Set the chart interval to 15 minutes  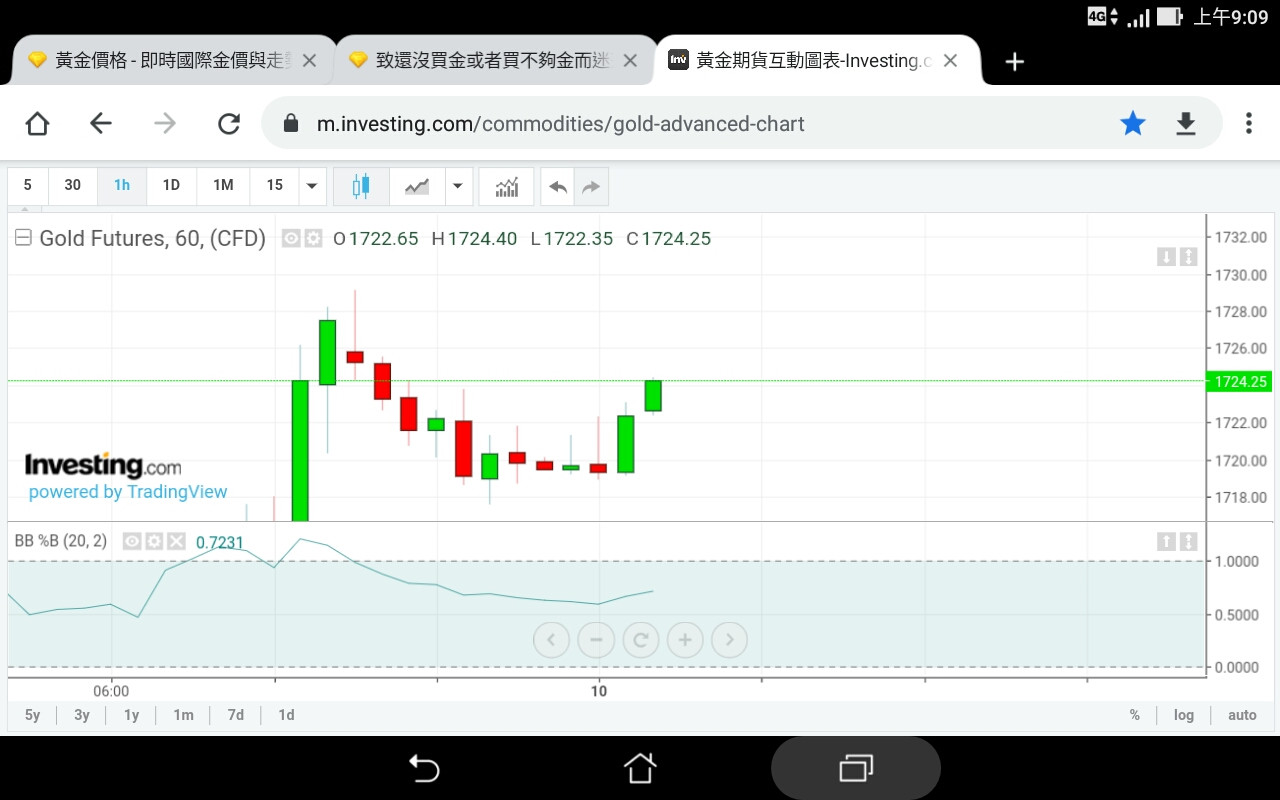274,185
